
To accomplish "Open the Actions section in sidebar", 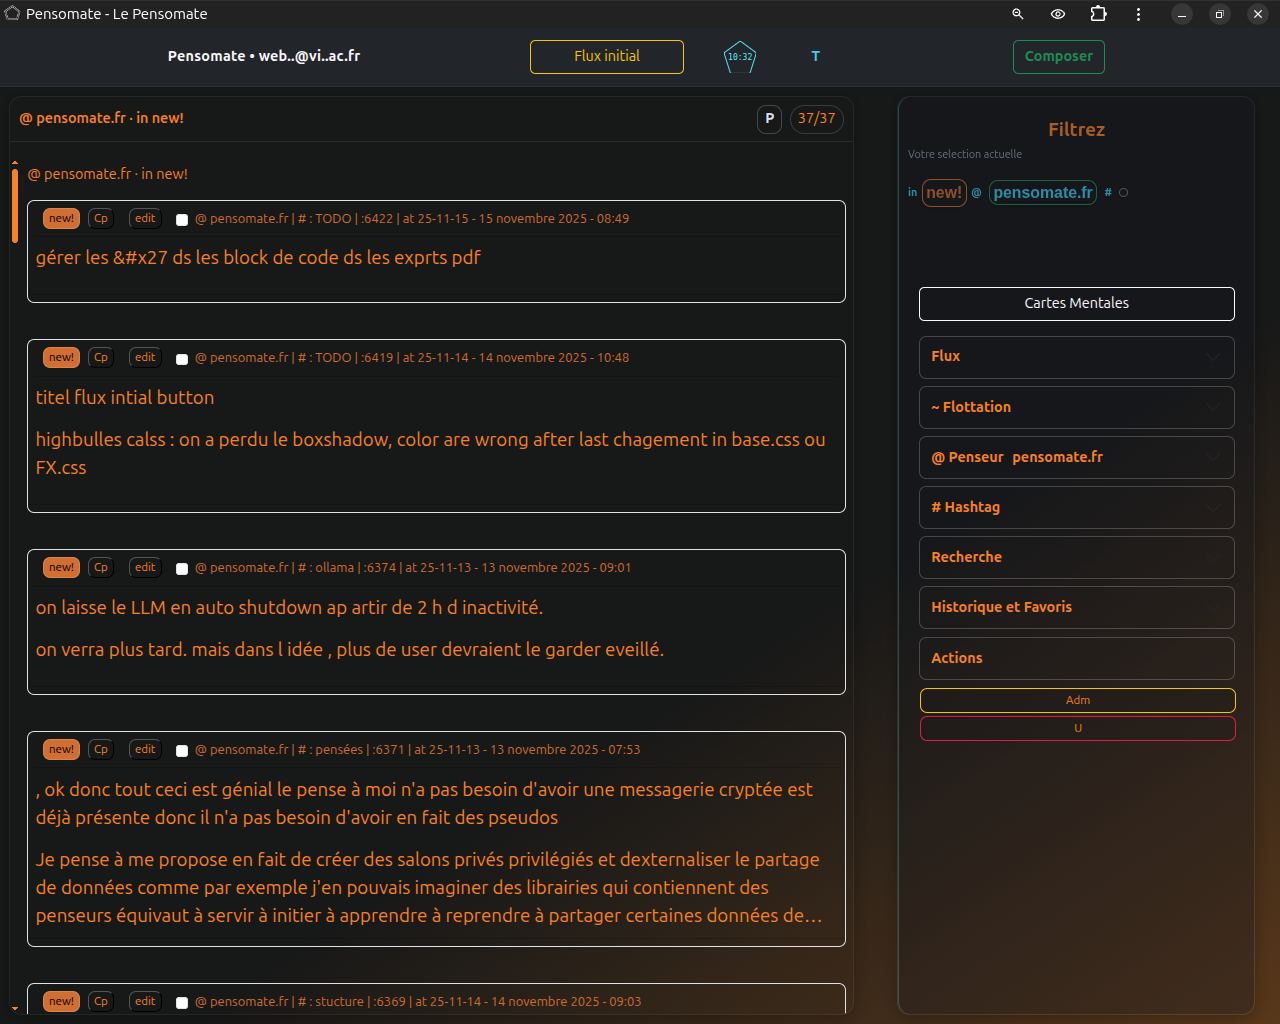I will (1076, 658).
